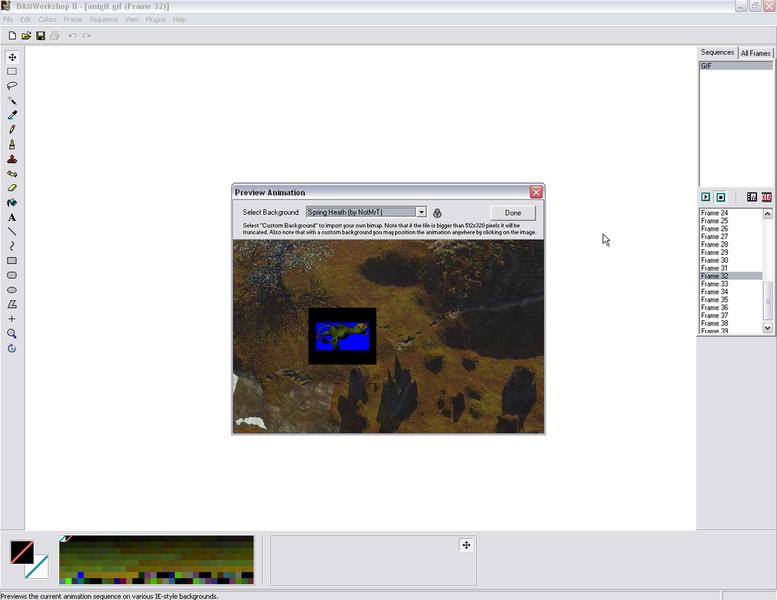Select Frame 31 in the frame list

coord(731,268)
